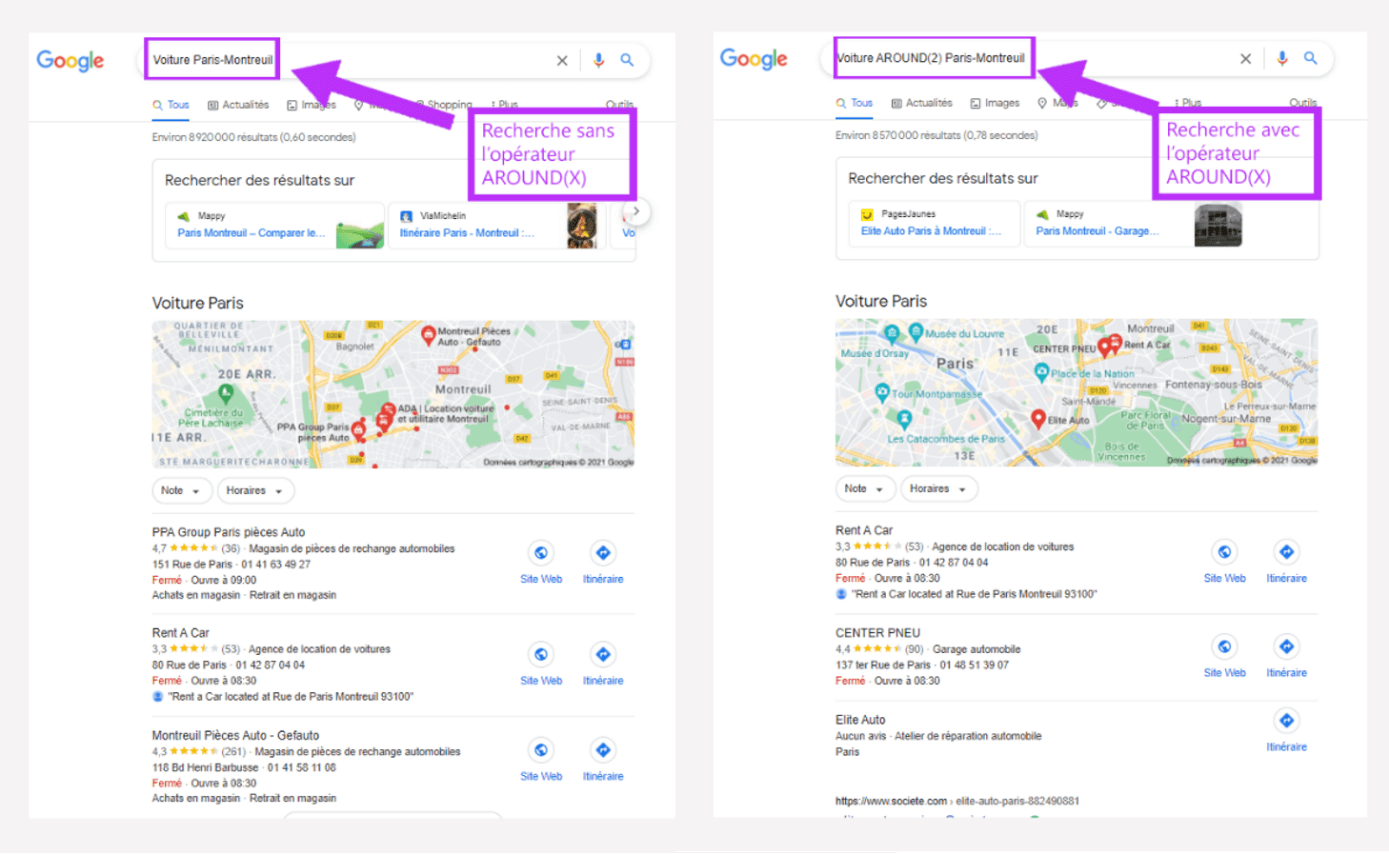Click the magnifier search icon in left search bar

click(627, 60)
